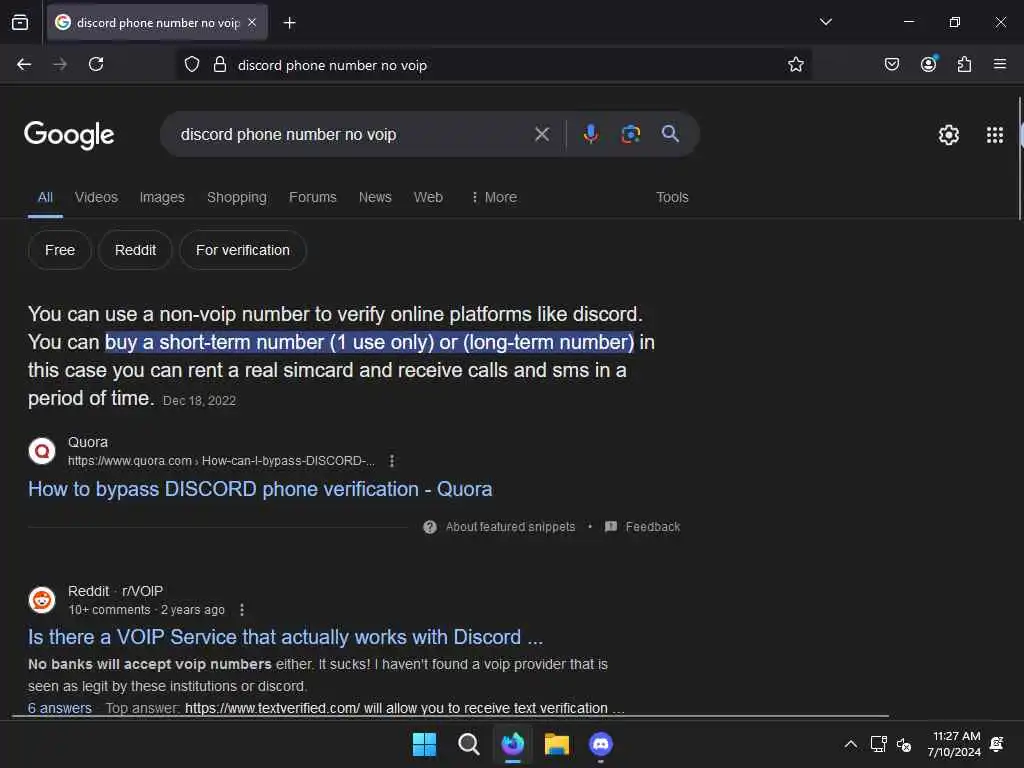Go to Google home via logo

pos(69,135)
